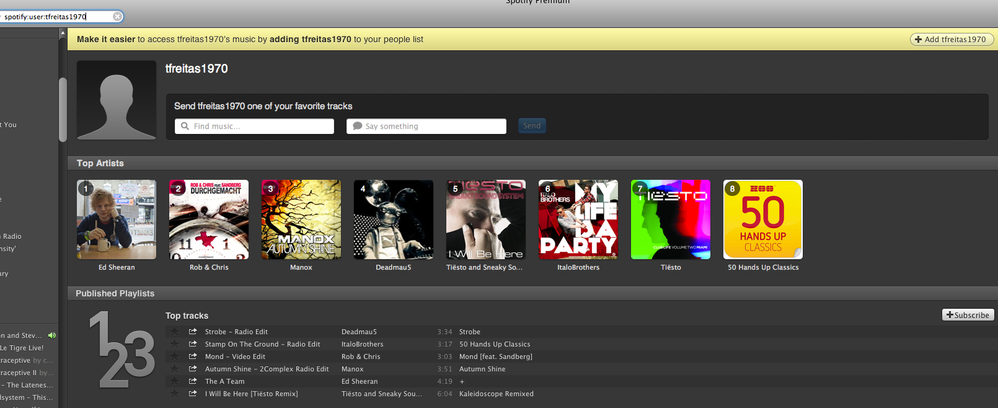Click the sidebar scrollbar up arrow
This screenshot has width=998, height=408.
pyautogui.click(x=62, y=32)
